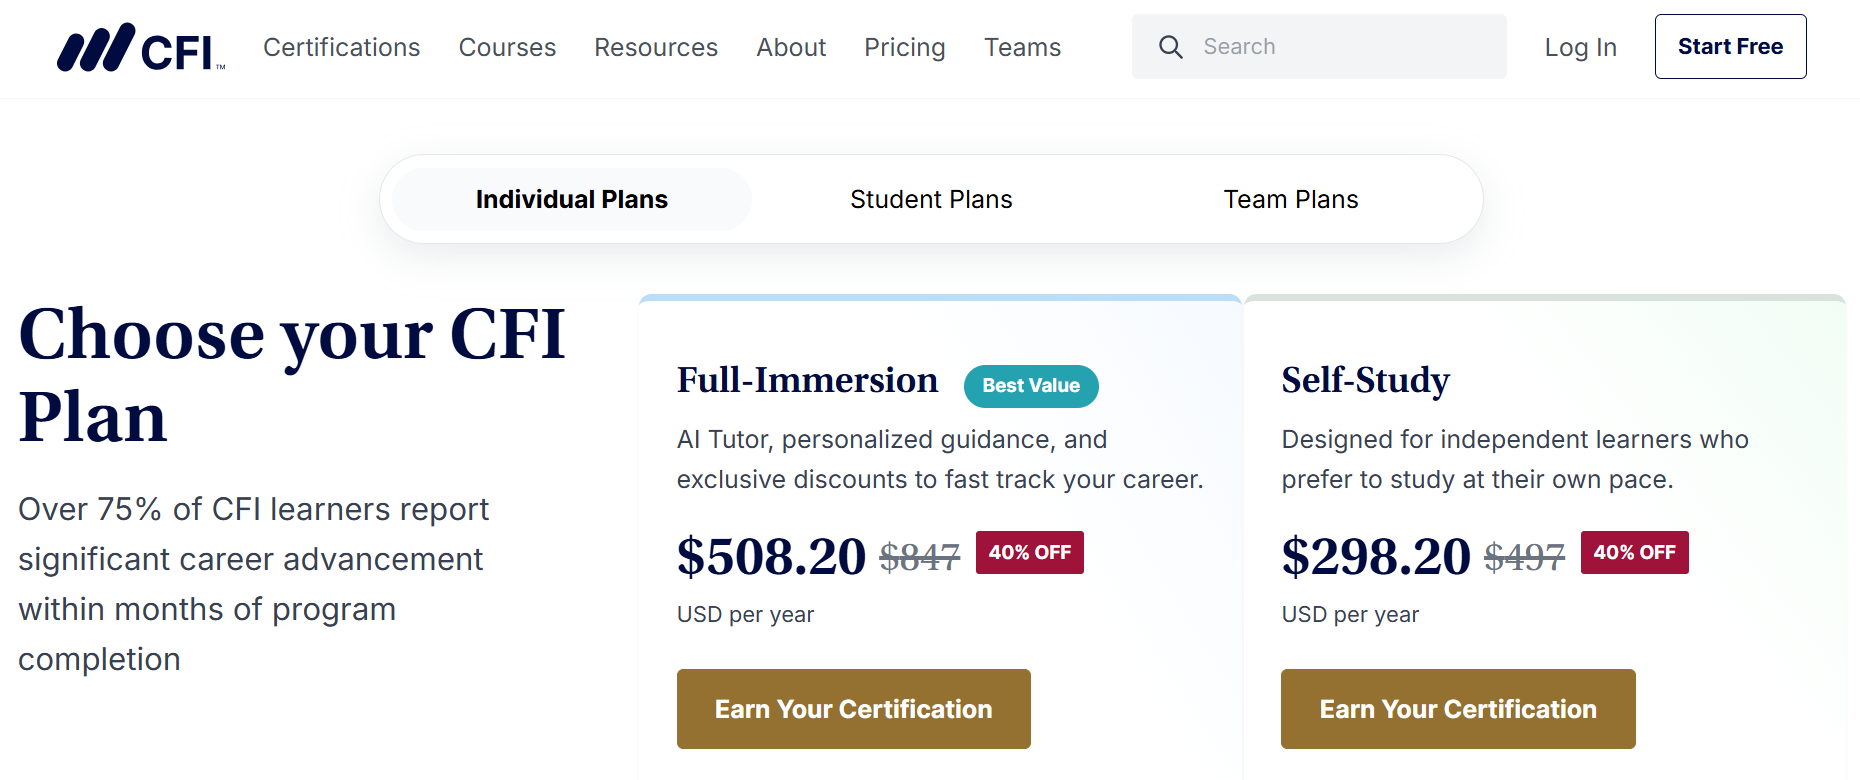
Task: Open the Teams menu
Action: (1022, 47)
